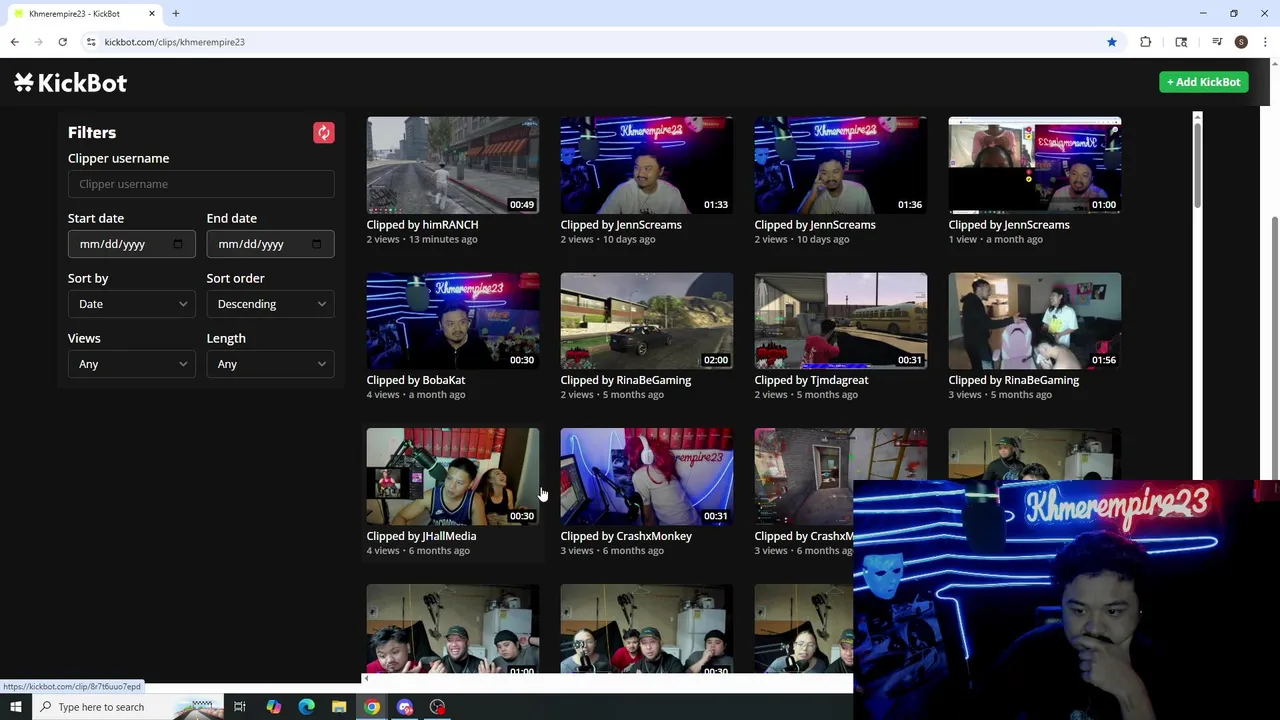This screenshot has height=720, width=1280.
Task: Open BobaKat clip thumbnail 00:30
Action: click(x=453, y=321)
